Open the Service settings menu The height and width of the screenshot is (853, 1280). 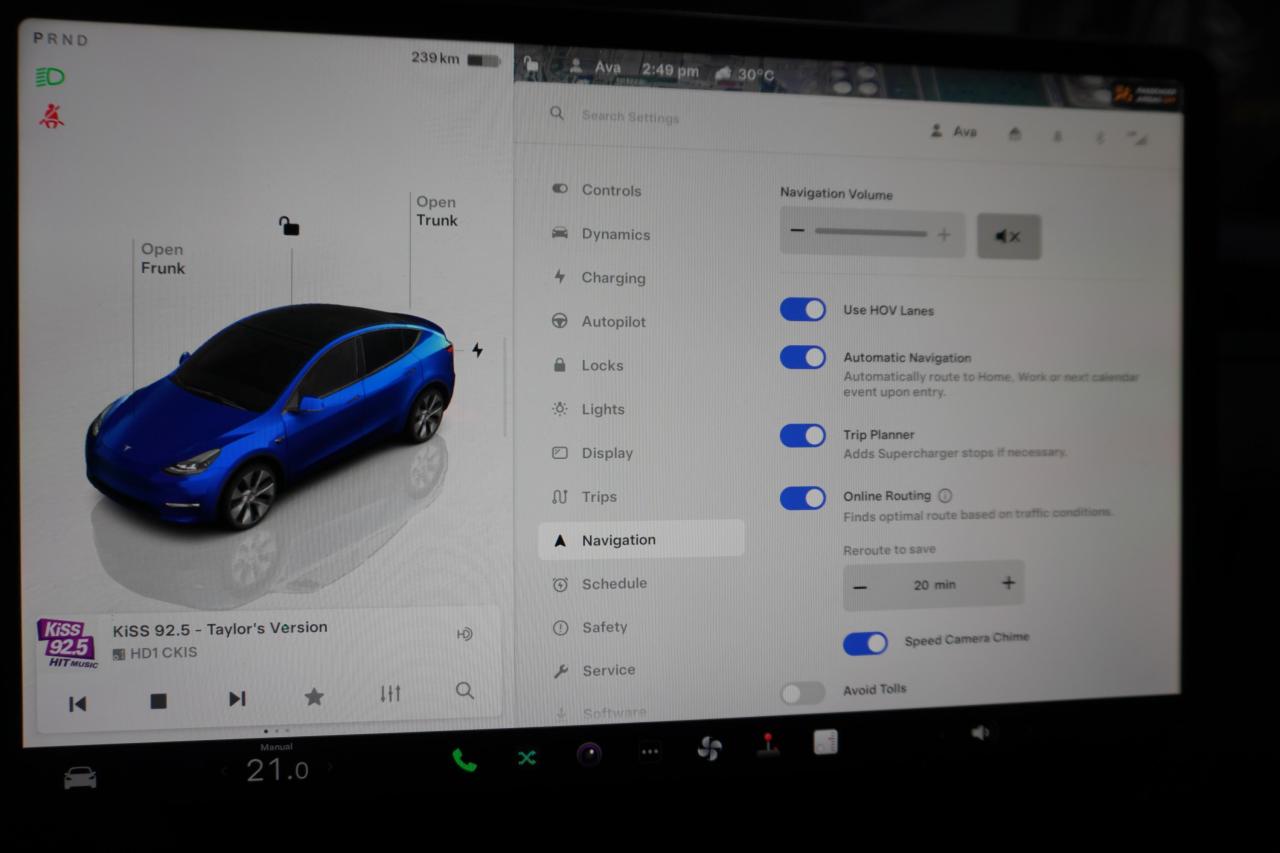pos(594,670)
